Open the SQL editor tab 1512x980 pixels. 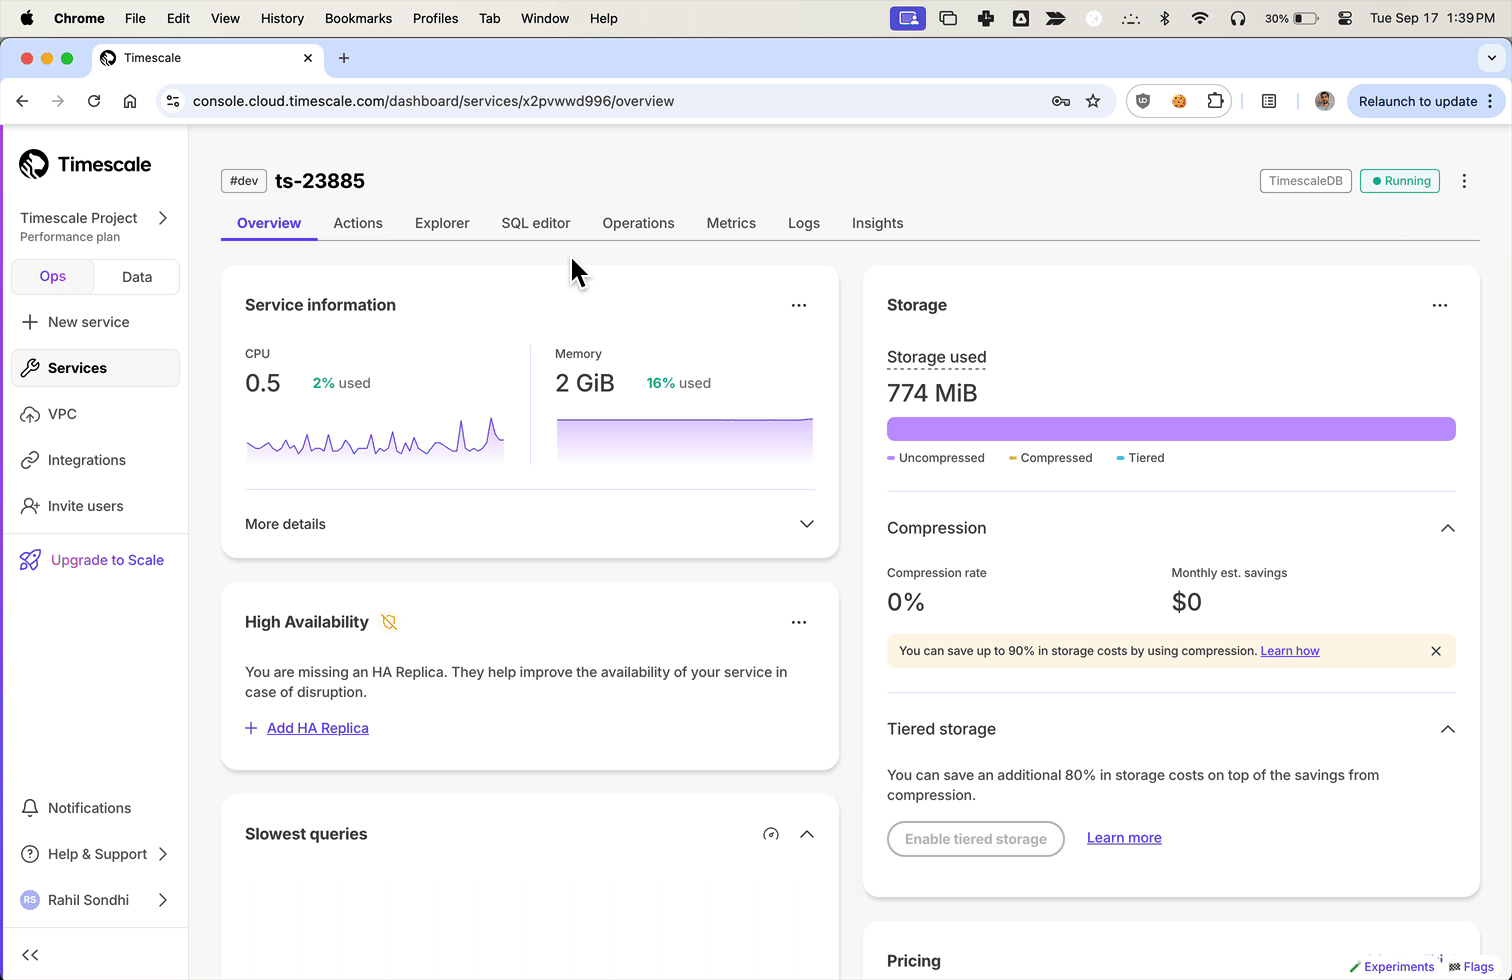(x=536, y=223)
